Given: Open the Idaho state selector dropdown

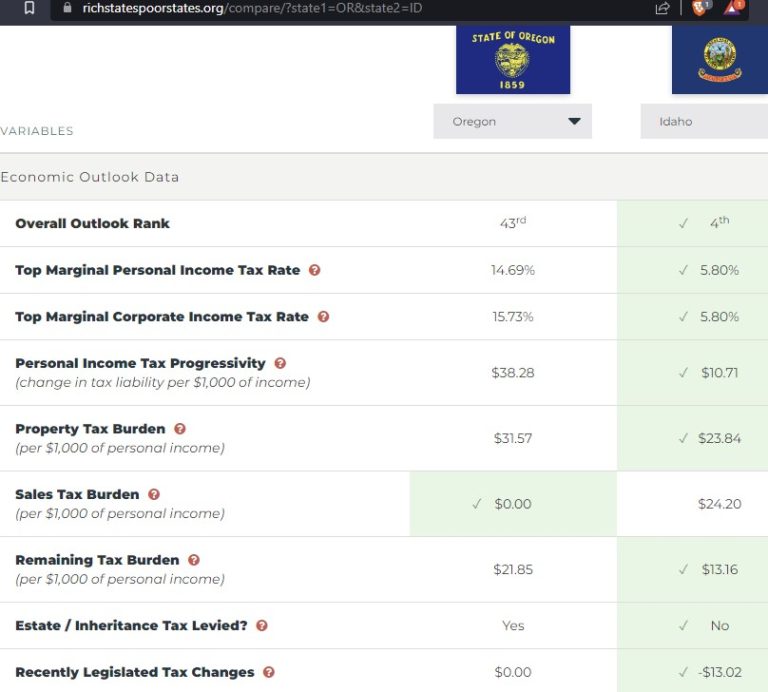Looking at the screenshot, I should [x=704, y=122].
